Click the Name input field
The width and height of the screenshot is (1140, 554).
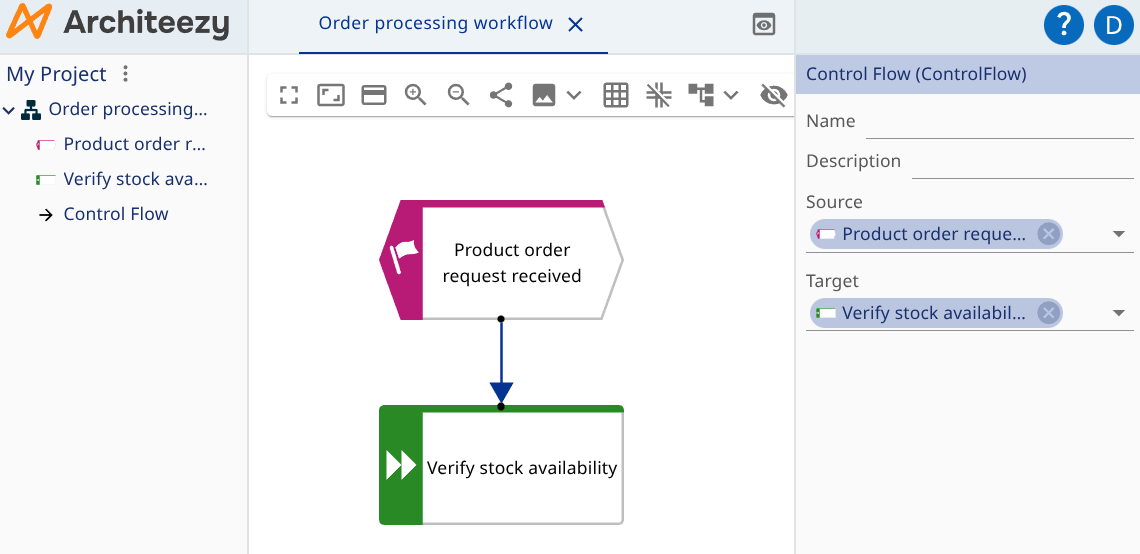coord(998,122)
